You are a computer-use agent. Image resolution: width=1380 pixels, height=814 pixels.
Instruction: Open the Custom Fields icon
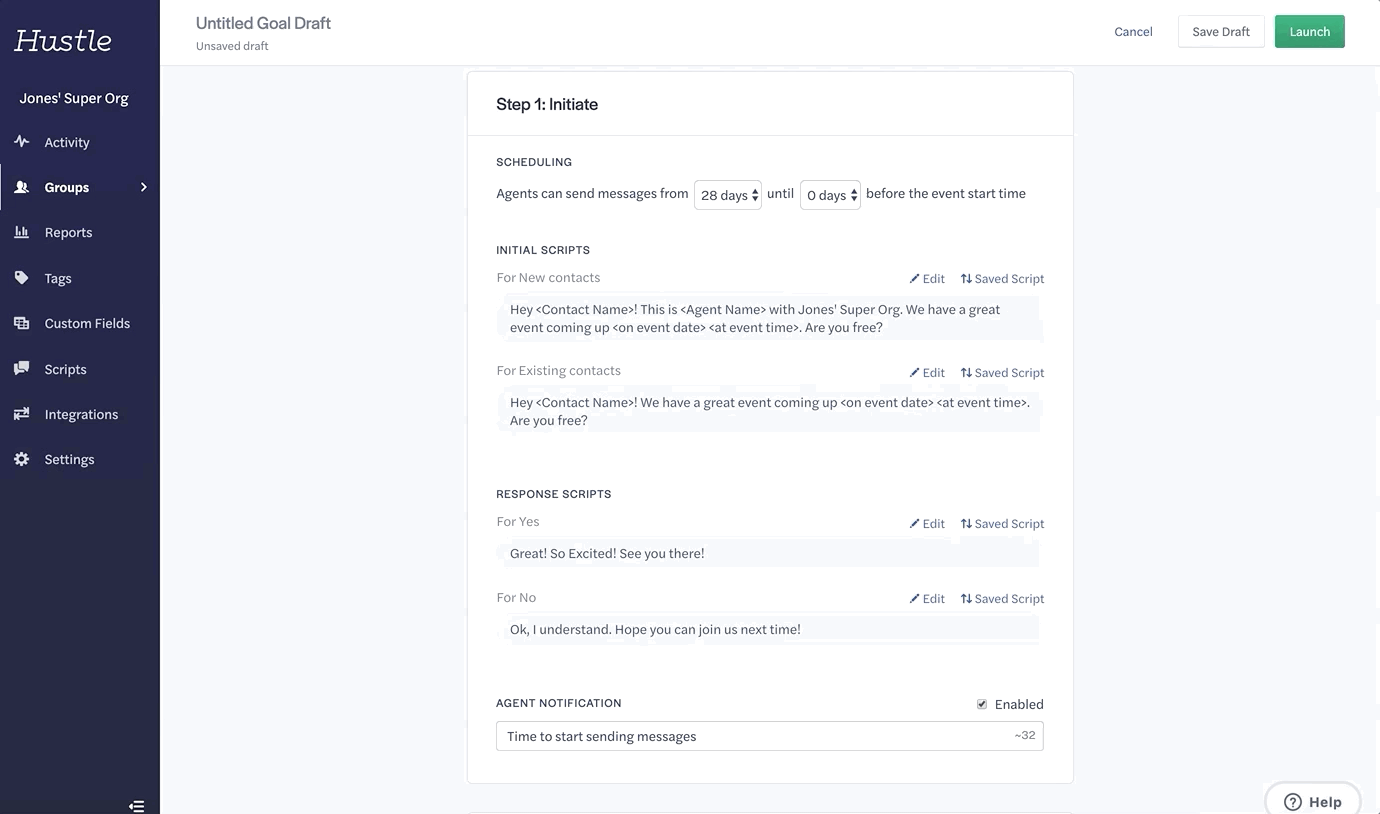tap(22, 323)
